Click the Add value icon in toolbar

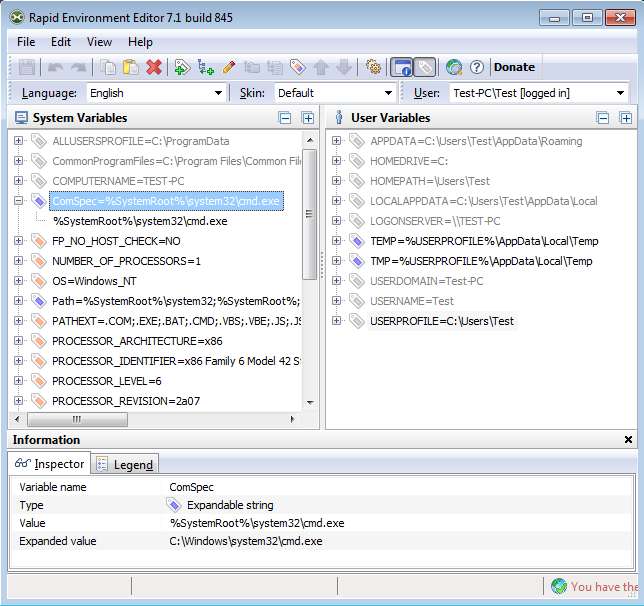tap(206, 67)
